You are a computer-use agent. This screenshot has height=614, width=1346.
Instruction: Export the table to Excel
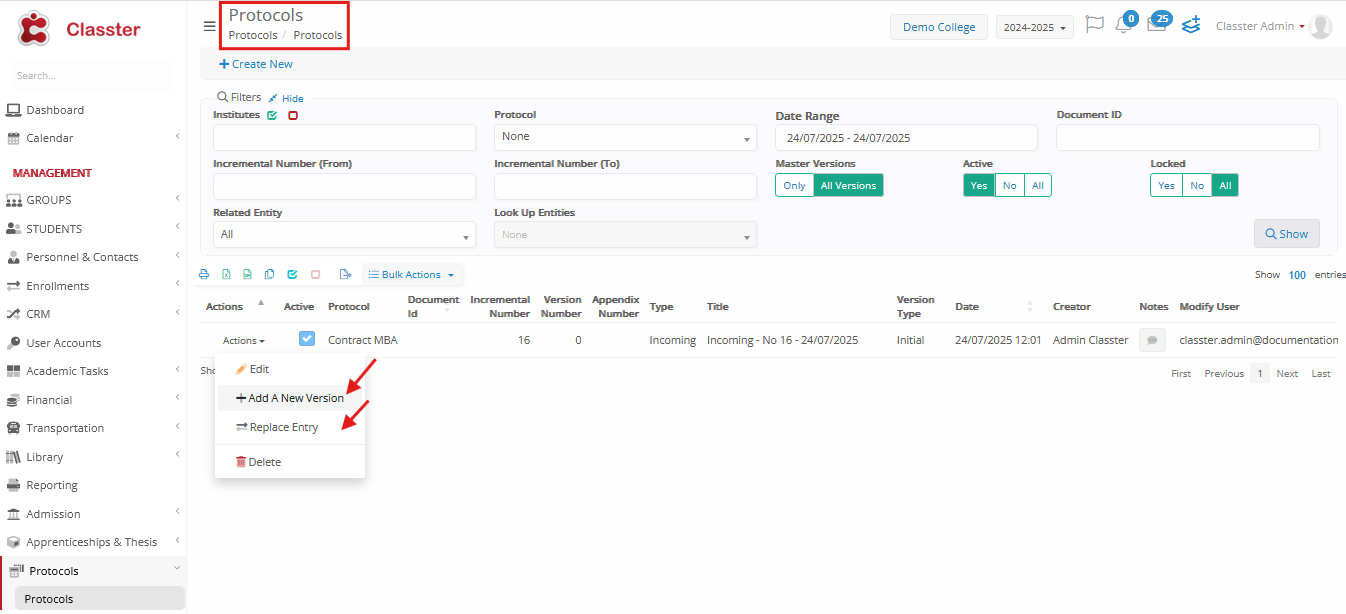pyautogui.click(x=226, y=274)
